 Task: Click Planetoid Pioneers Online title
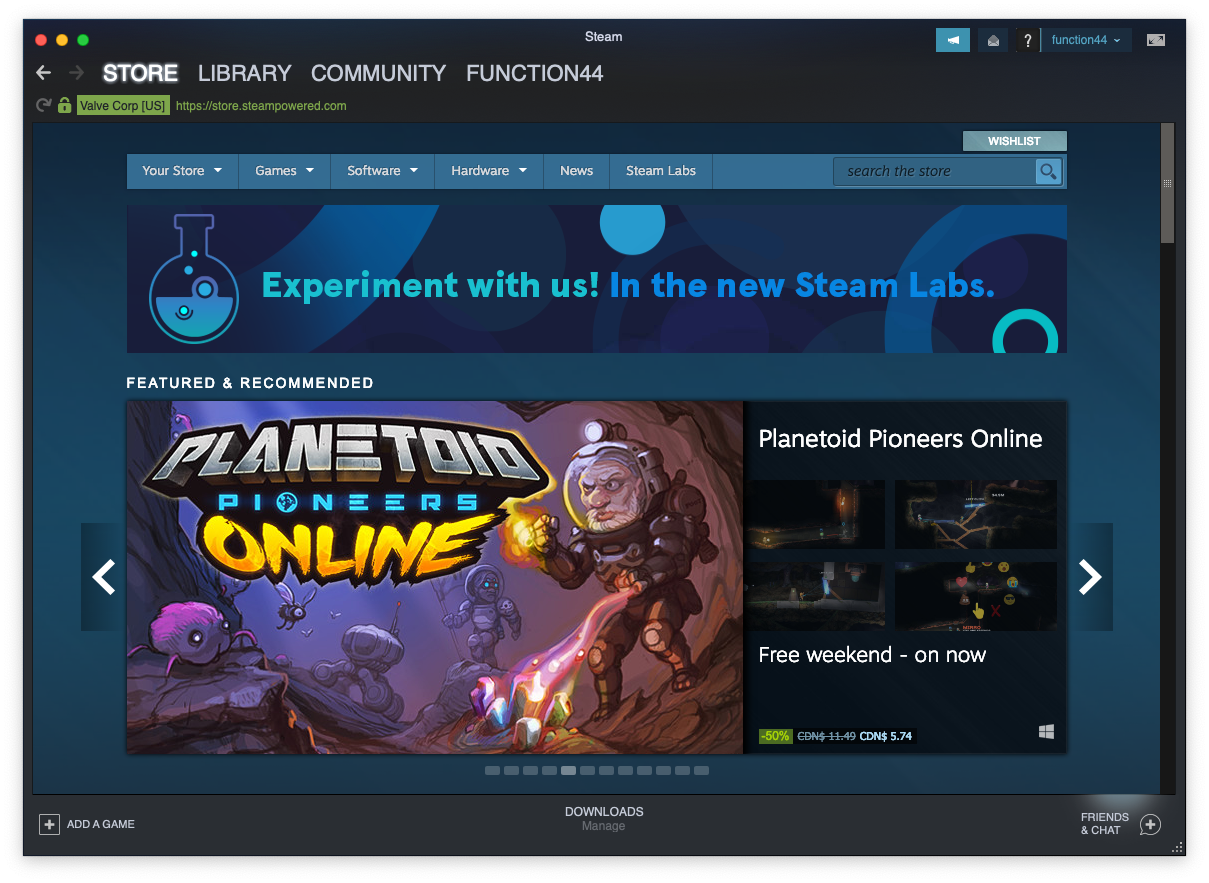tap(900, 438)
